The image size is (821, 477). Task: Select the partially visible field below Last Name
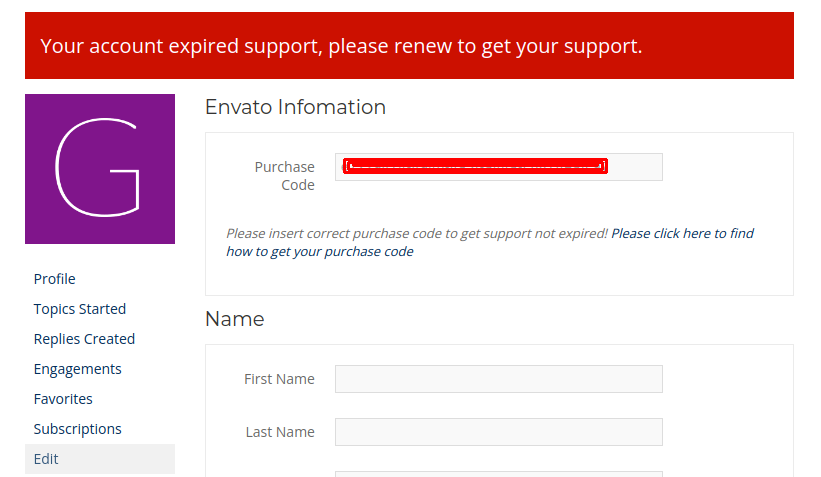pyautogui.click(x=498, y=474)
